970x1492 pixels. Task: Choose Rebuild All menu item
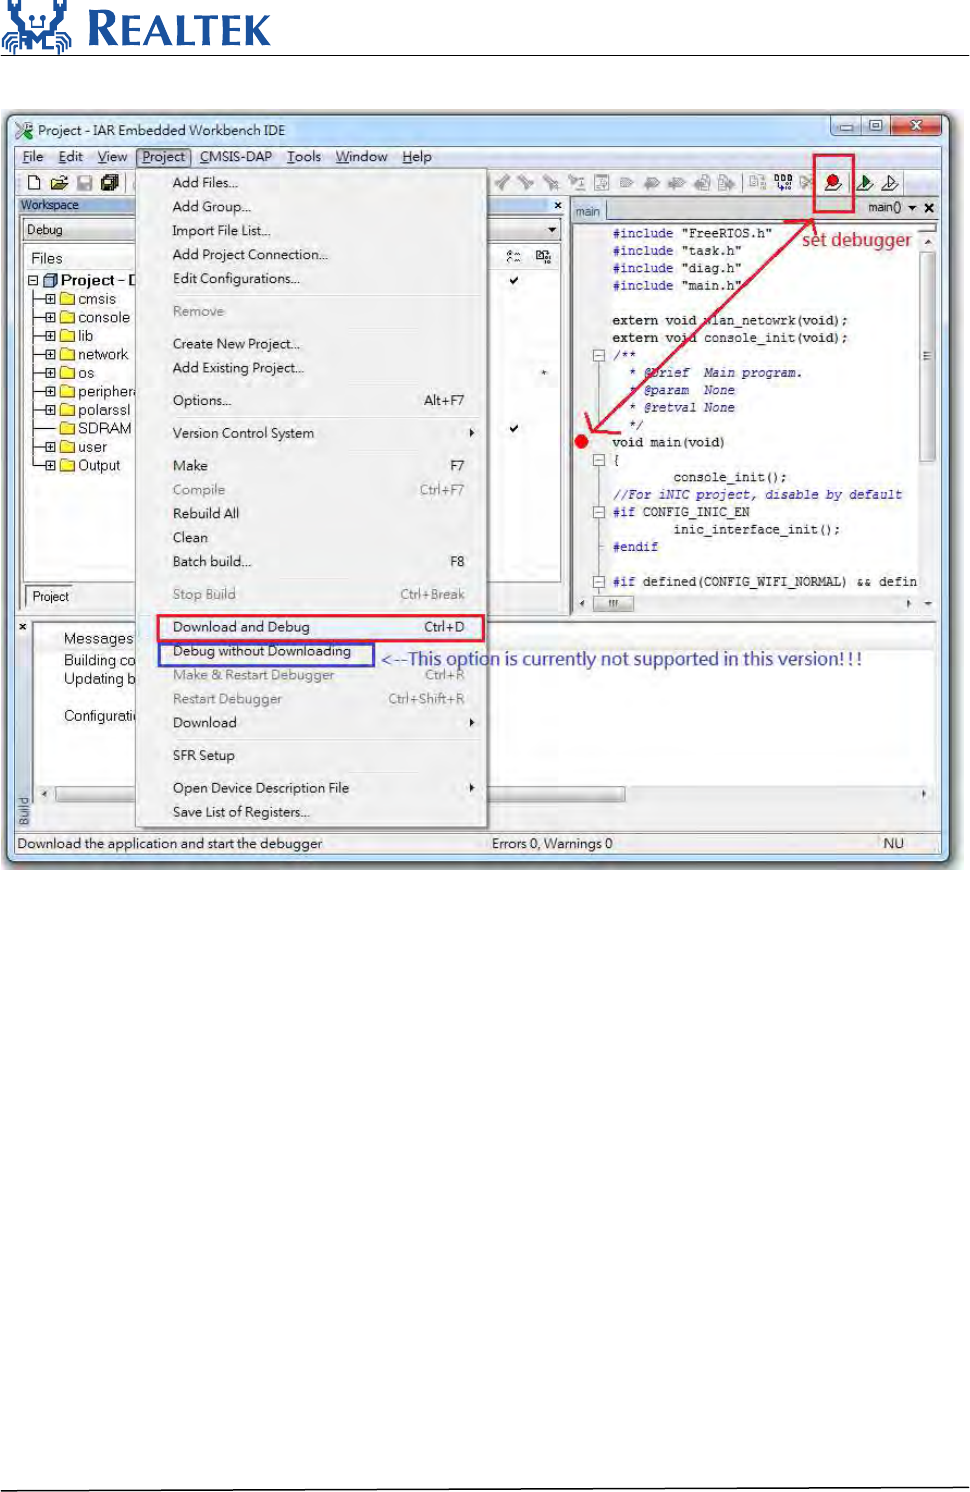(311, 513)
